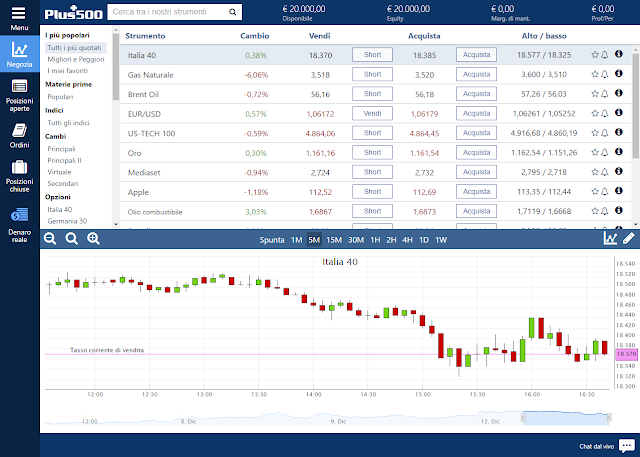640x457 pixels.
Task: Open the live chat speech bubble
Action: pos(627,446)
